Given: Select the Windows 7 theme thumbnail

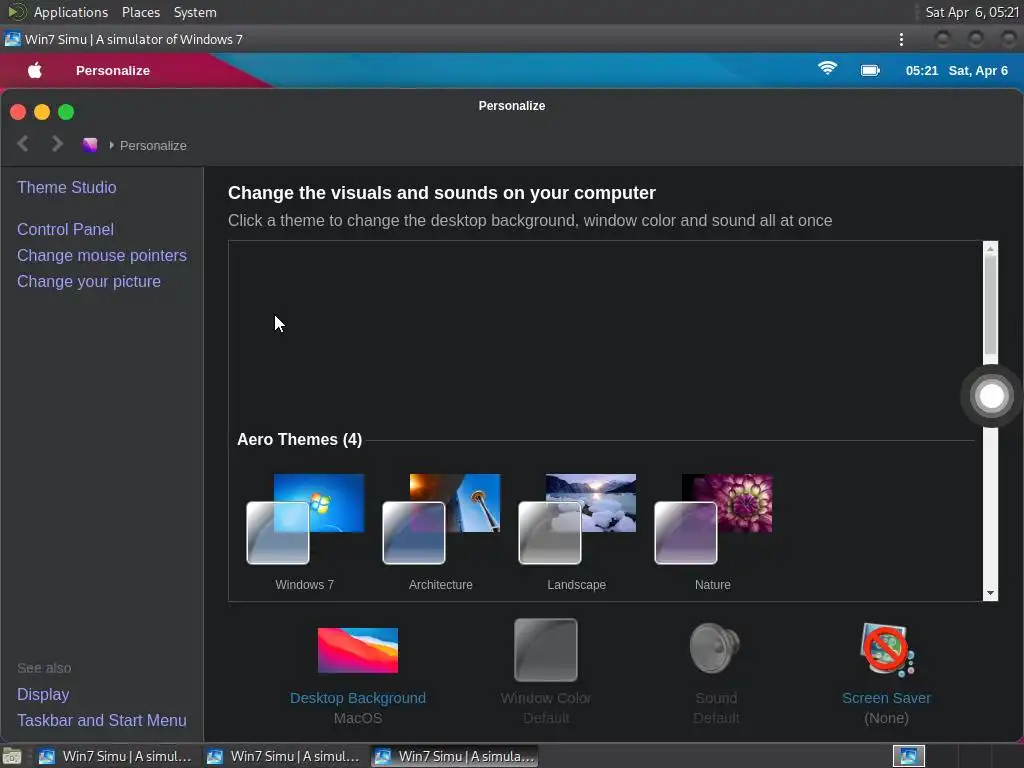Looking at the screenshot, I should (x=305, y=519).
